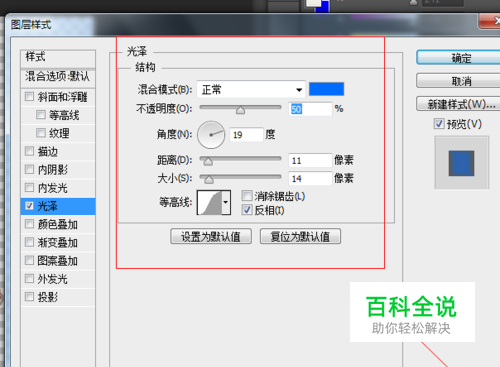Click the size value field showing 14
Image resolution: width=500 pixels, height=367 pixels.
pos(310,178)
